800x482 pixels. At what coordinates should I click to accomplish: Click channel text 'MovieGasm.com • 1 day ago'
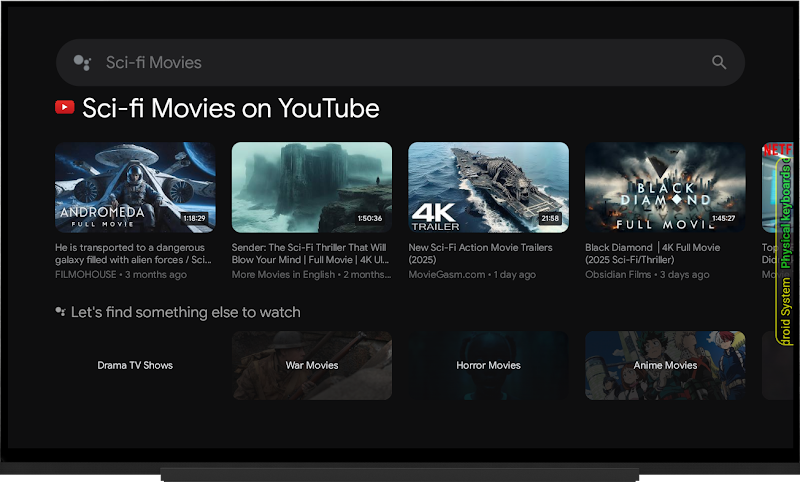(x=472, y=274)
